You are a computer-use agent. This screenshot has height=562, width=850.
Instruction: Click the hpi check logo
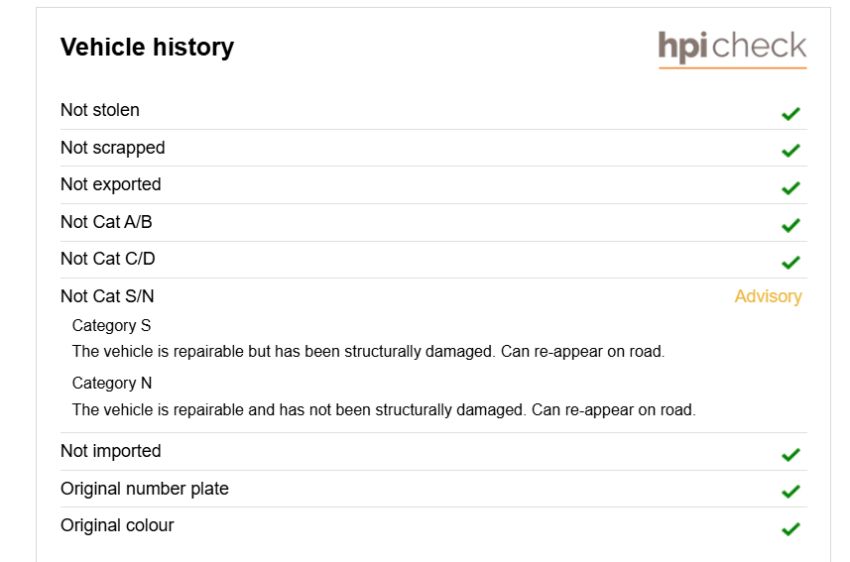coord(732,49)
